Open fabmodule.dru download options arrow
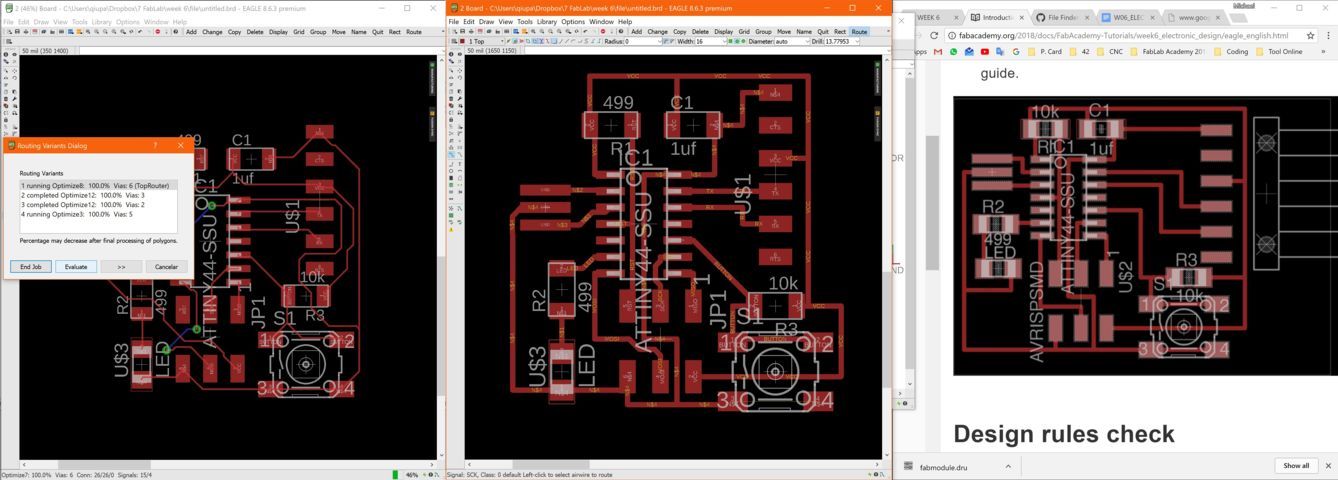Screen dimensions: 1338x480 pyautogui.click(x=1008, y=466)
